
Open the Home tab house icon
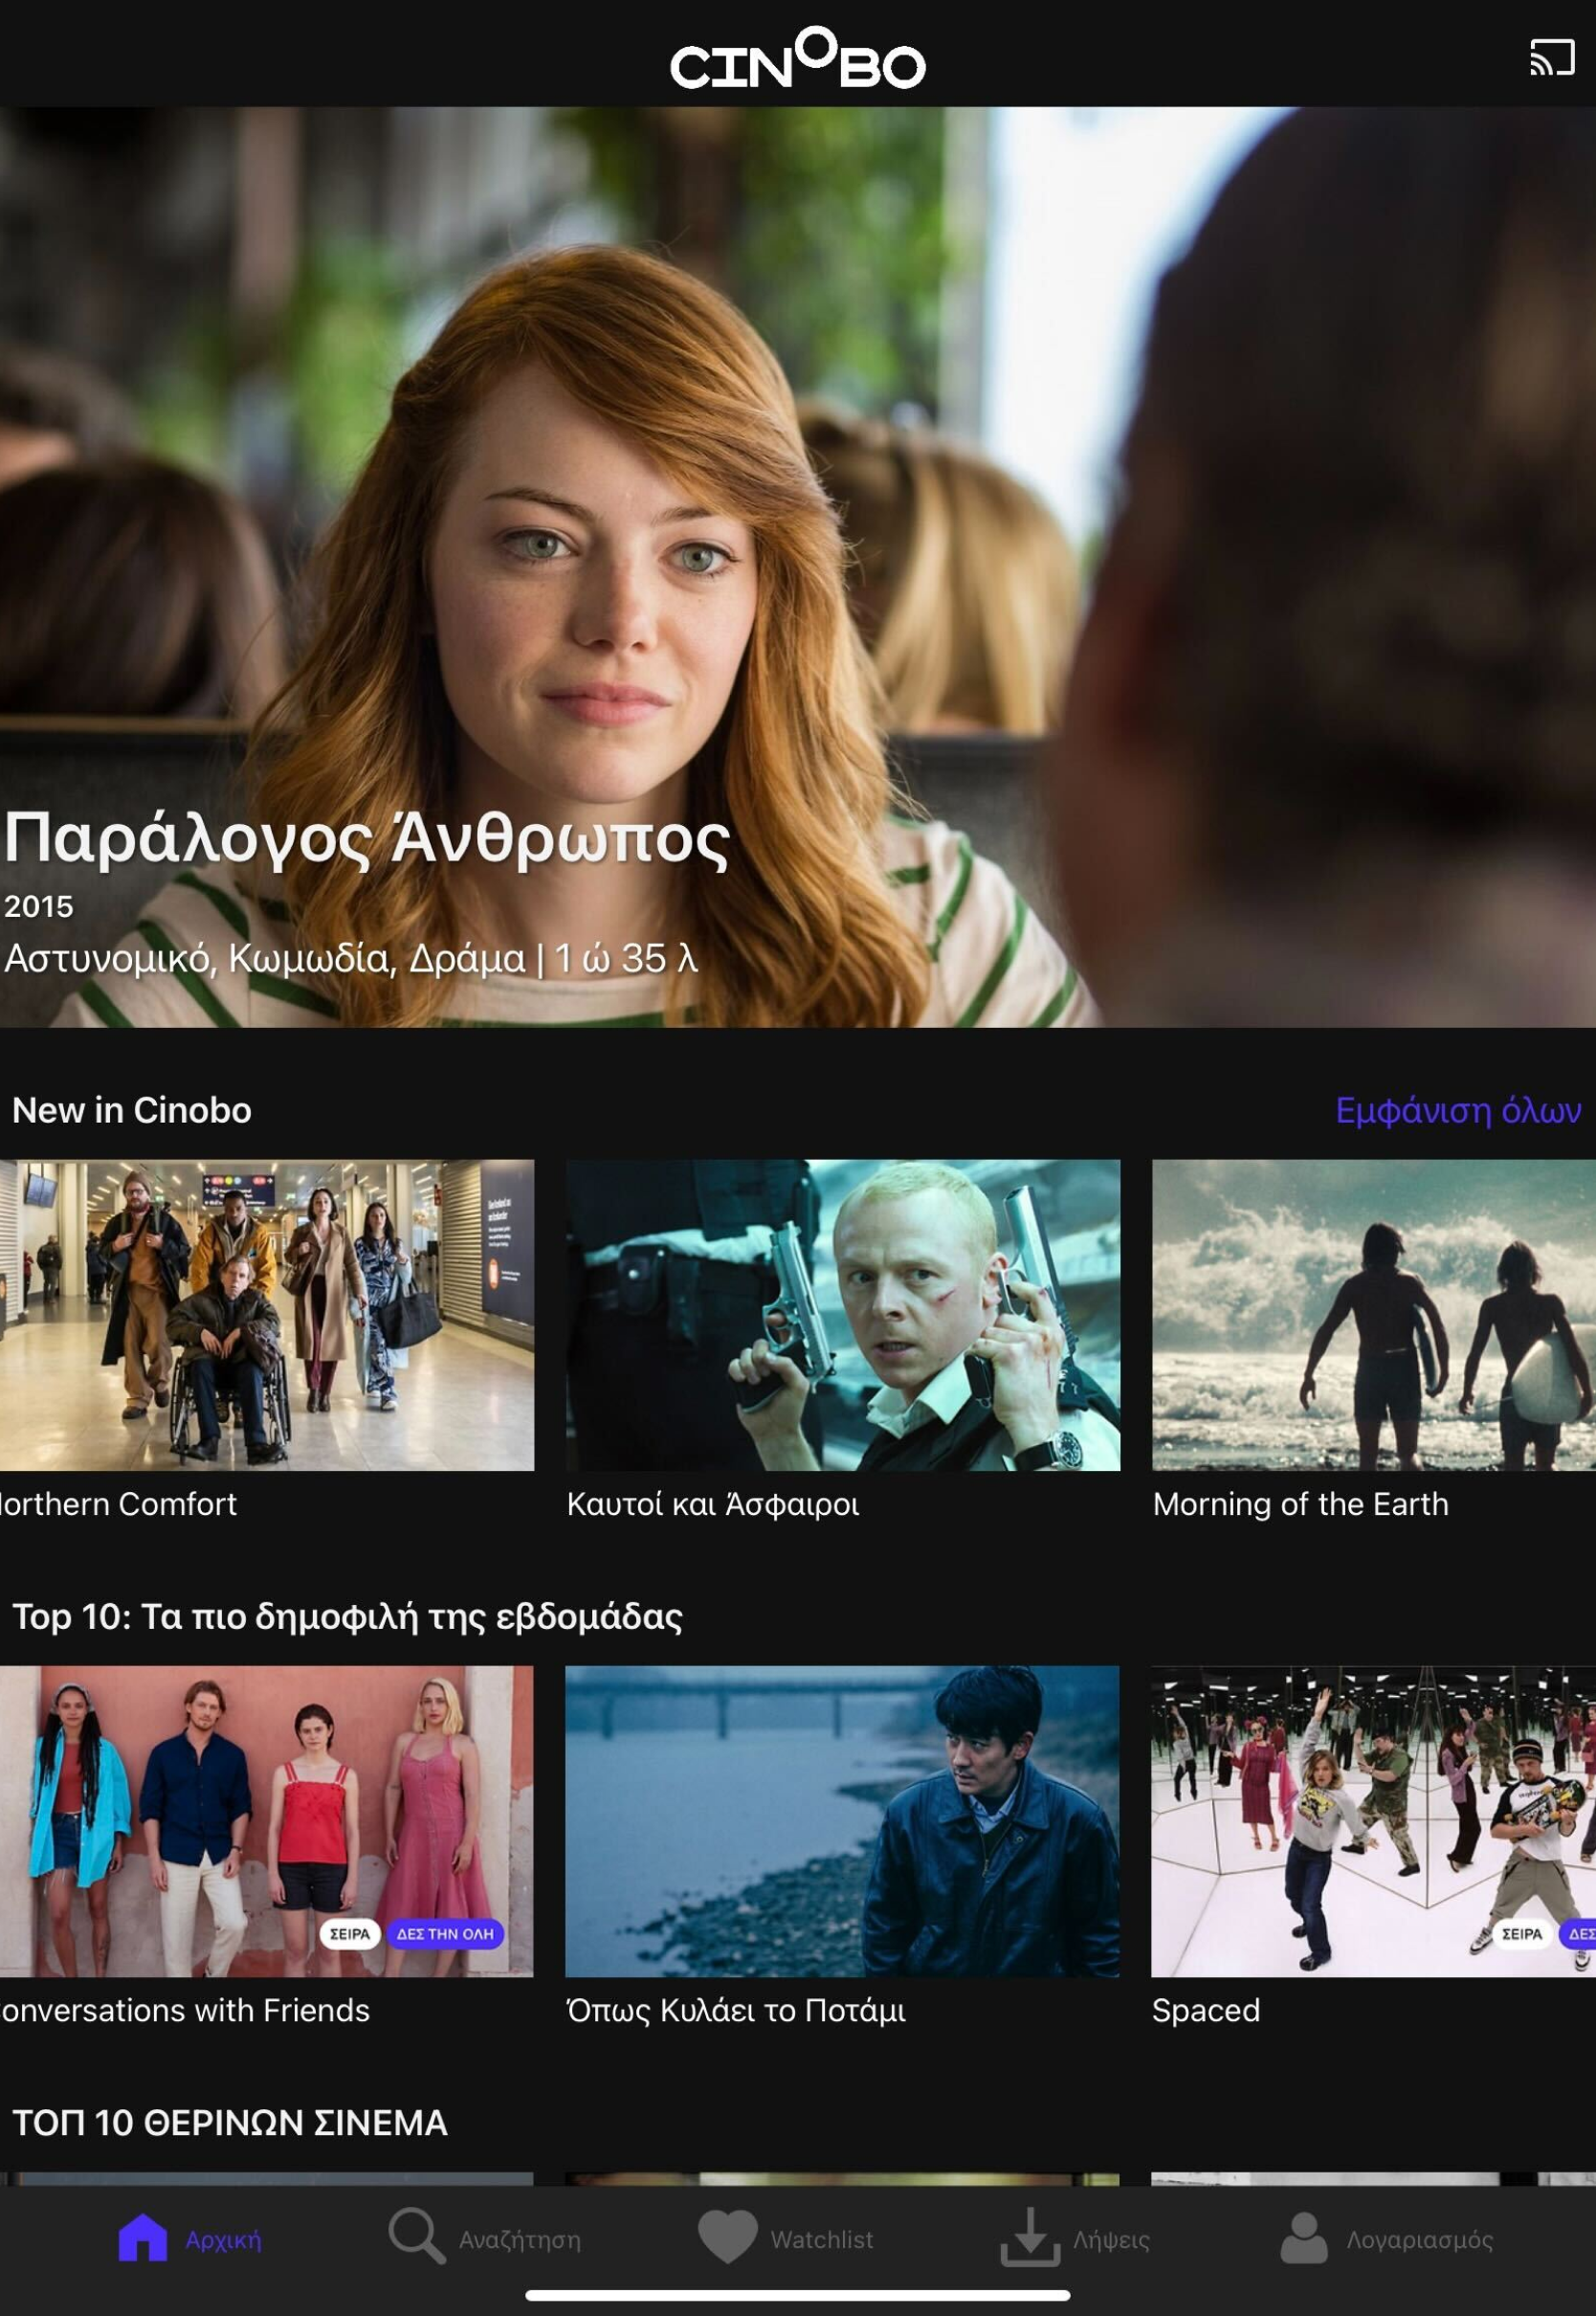pyautogui.click(x=143, y=2238)
